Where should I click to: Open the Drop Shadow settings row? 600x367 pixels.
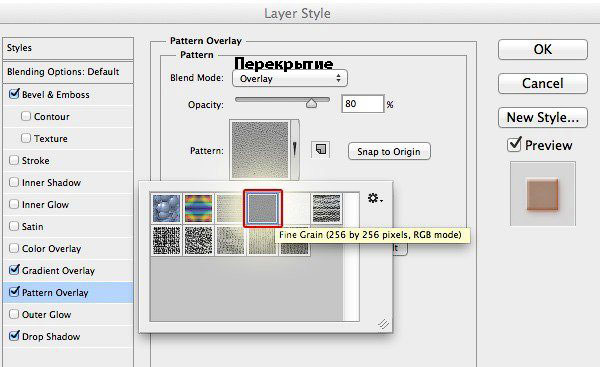point(68,337)
